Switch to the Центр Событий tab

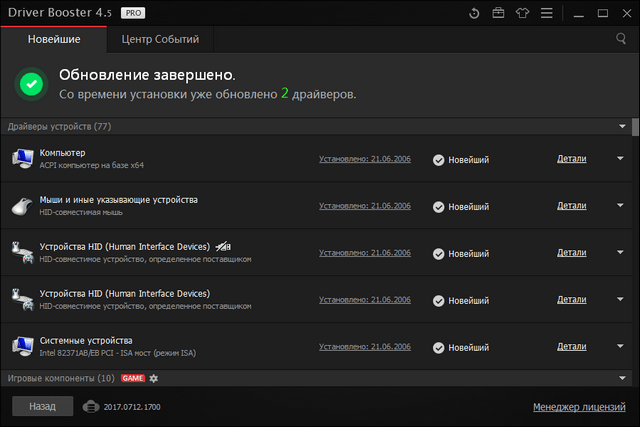(160, 39)
